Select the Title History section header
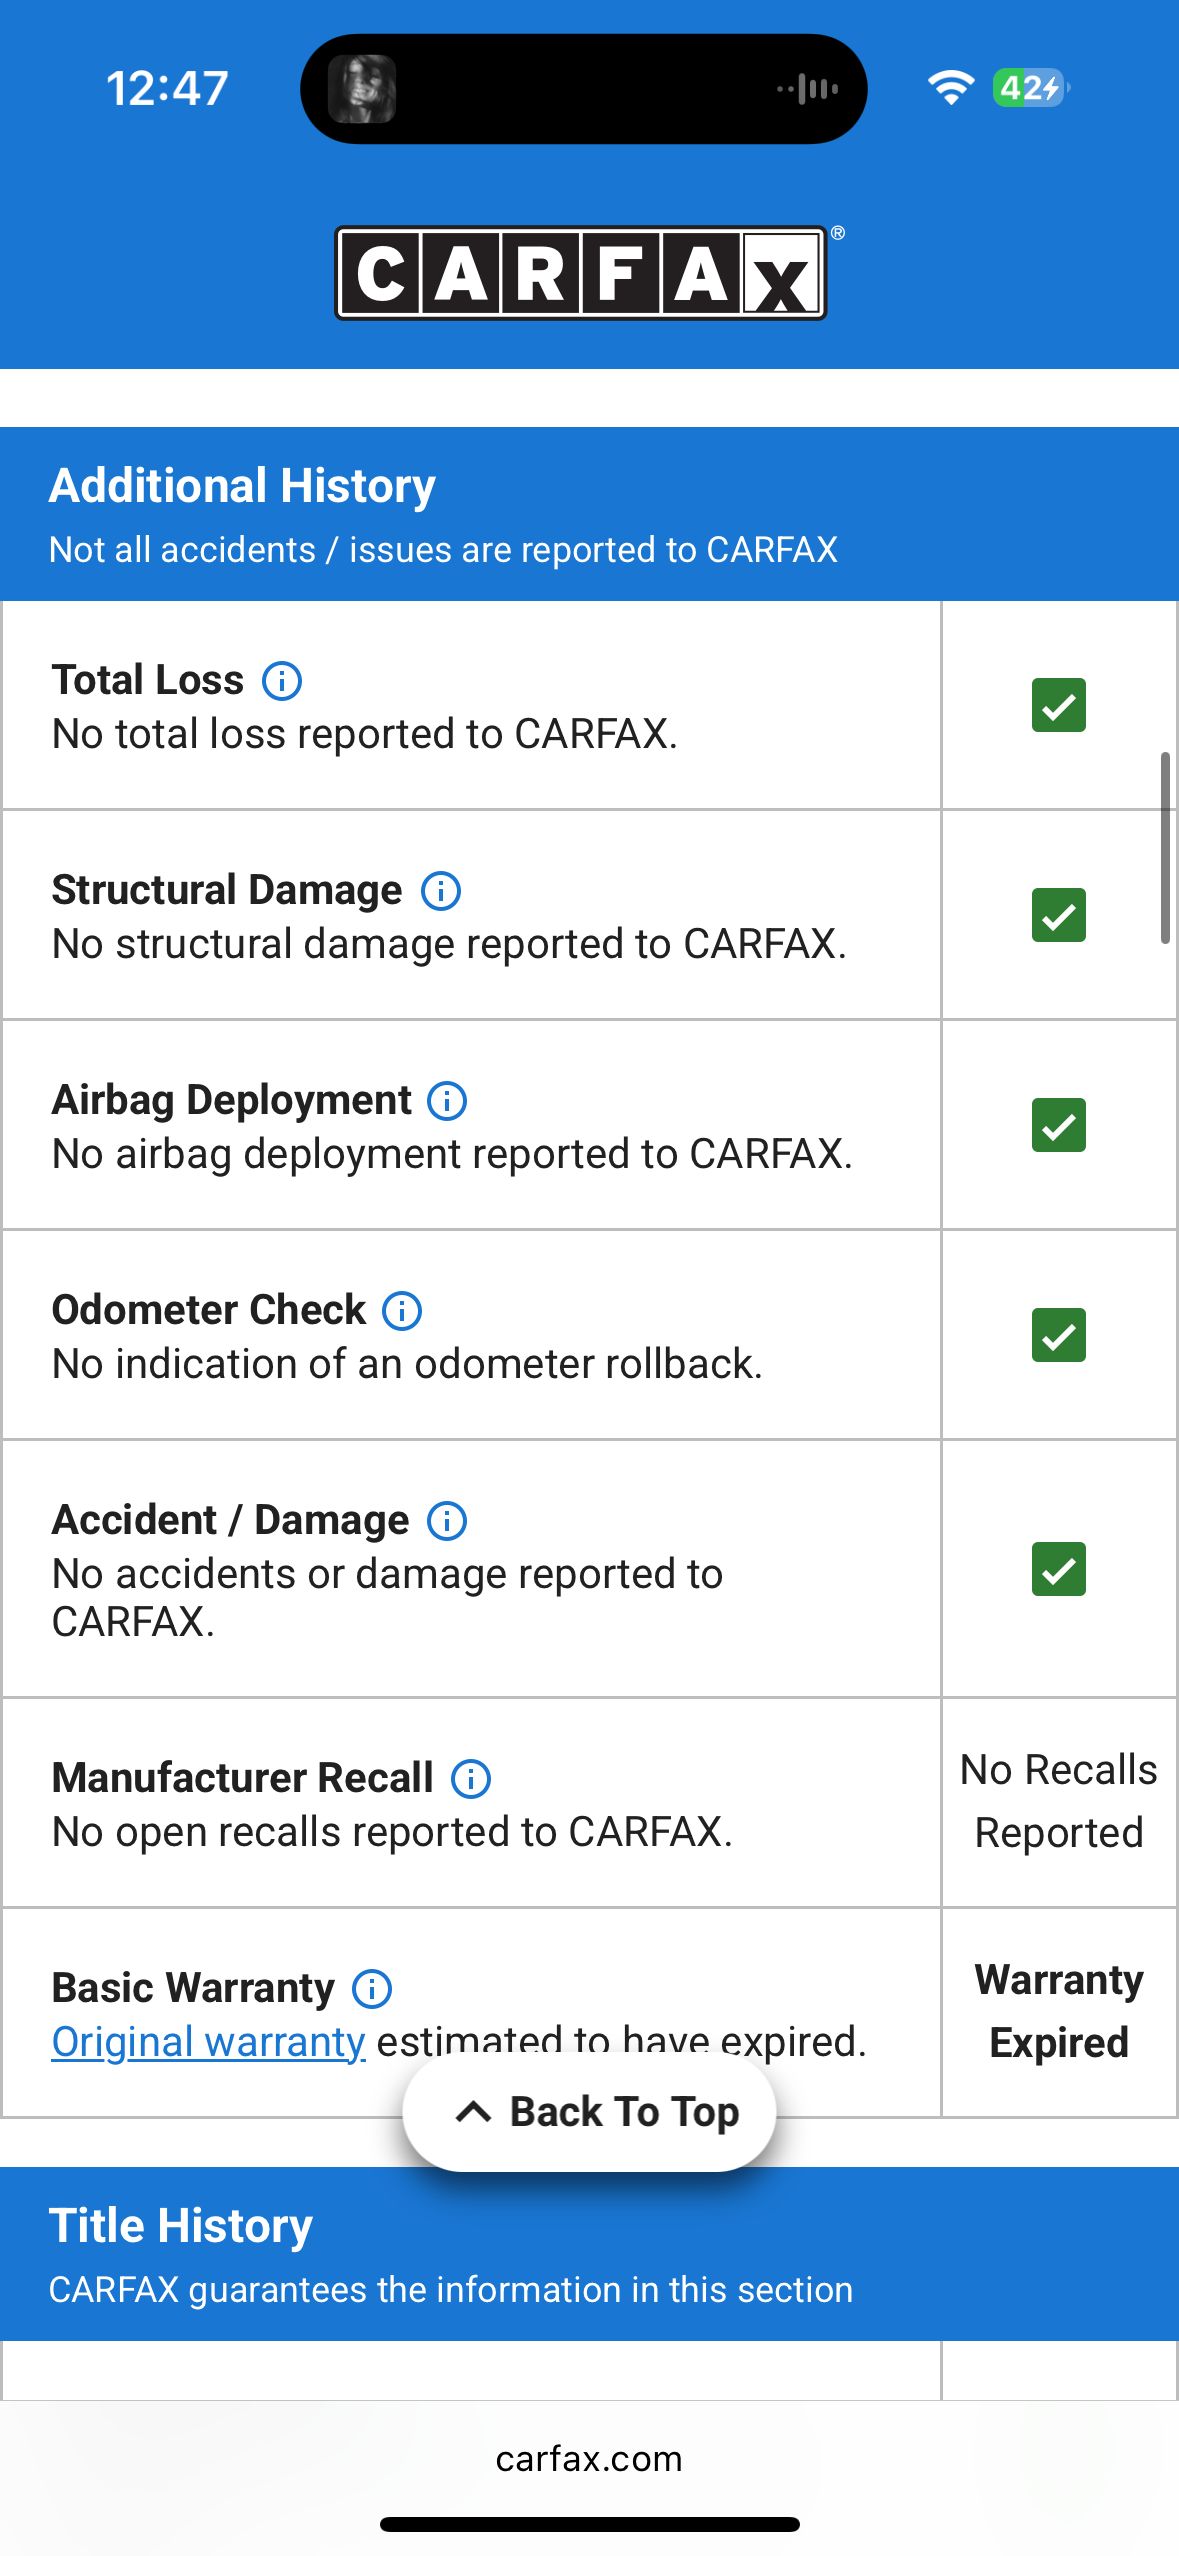The width and height of the screenshot is (1179, 2556). click(x=589, y=2254)
